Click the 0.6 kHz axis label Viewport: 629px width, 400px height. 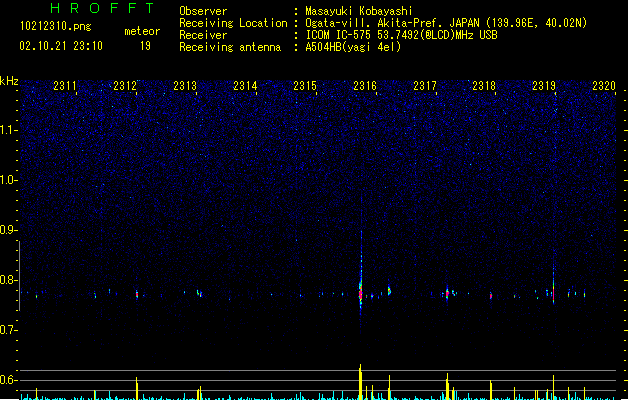(x=9, y=380)
